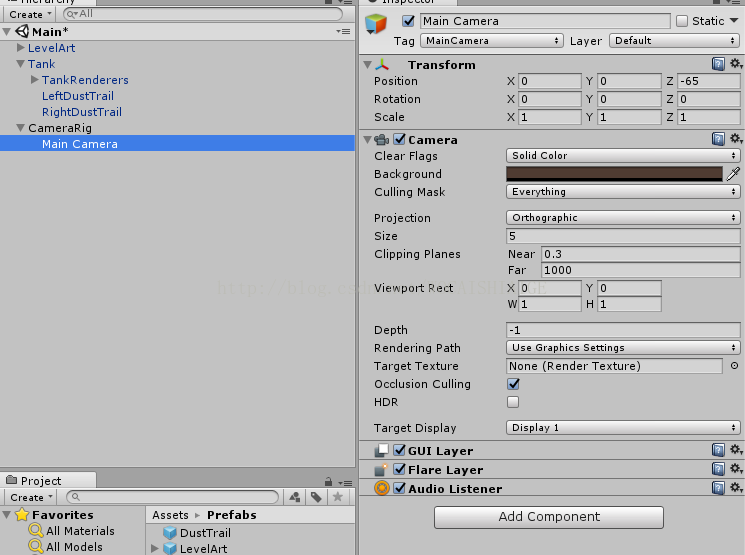745x555 pixels.
Task: Click the orthographic Size field
Action: [623, 236]
